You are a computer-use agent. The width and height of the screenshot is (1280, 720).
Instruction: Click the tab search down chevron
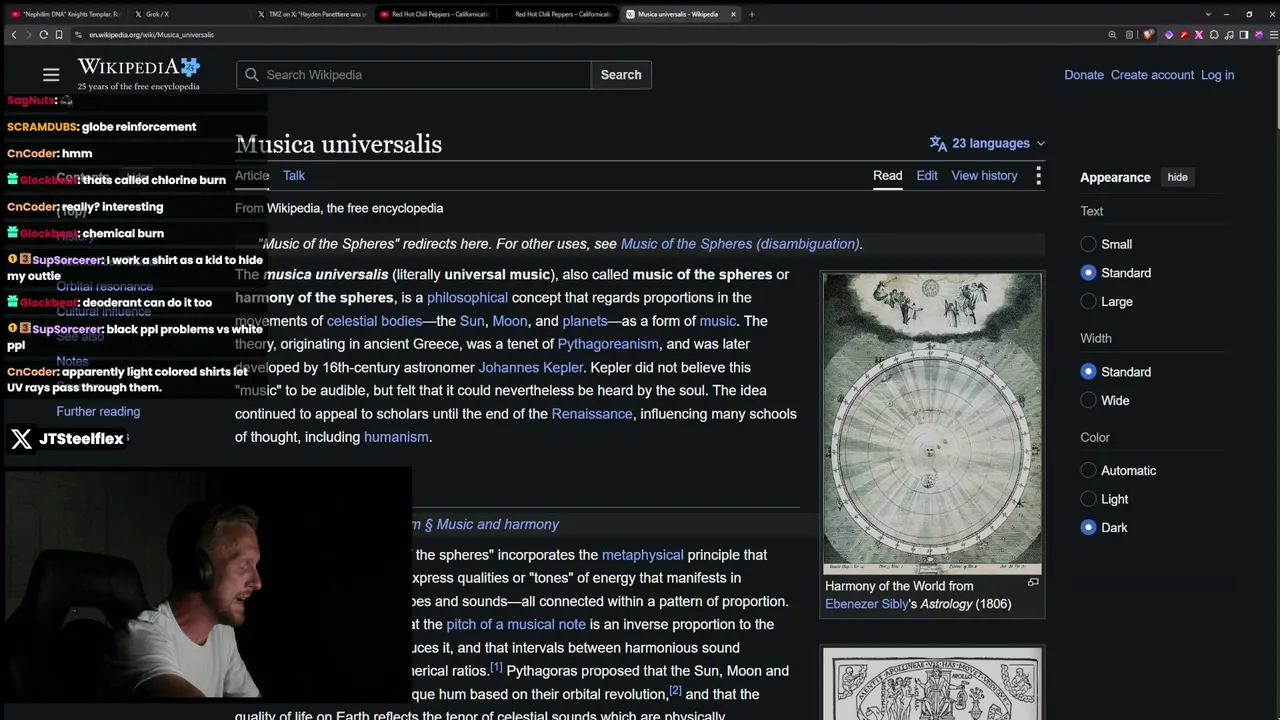tap(1208, 14)
